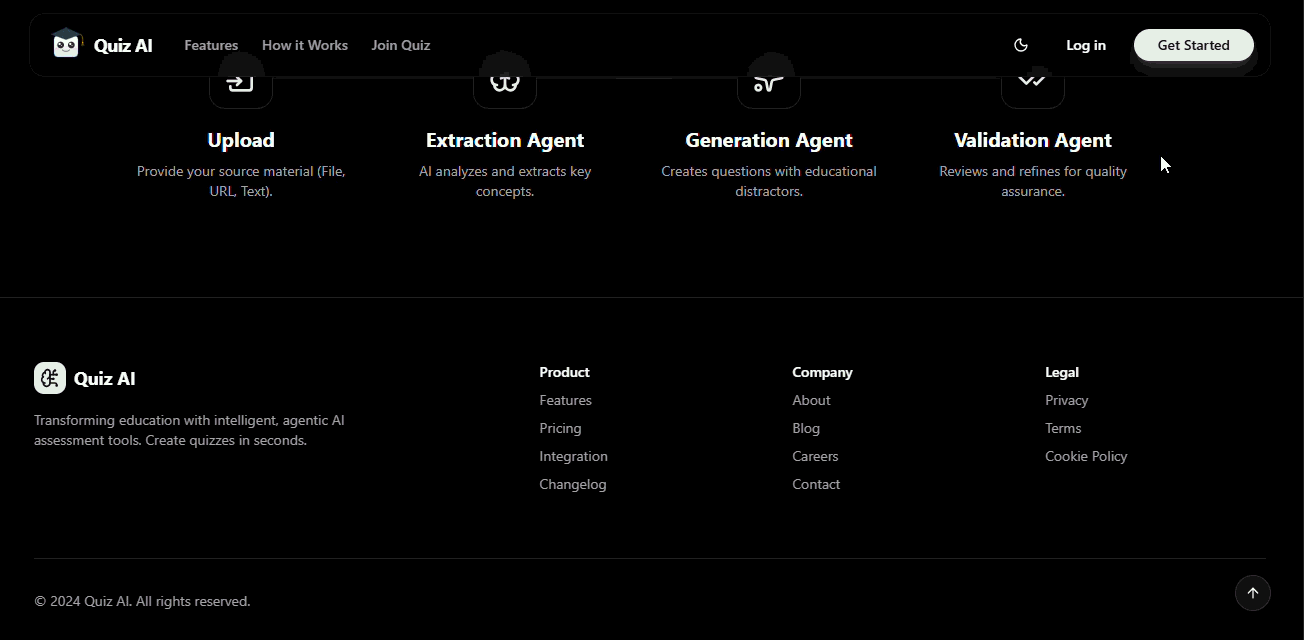Visit the Integration footer link
The width and height of the screenshot is (1304, 640).
point(573,456)
